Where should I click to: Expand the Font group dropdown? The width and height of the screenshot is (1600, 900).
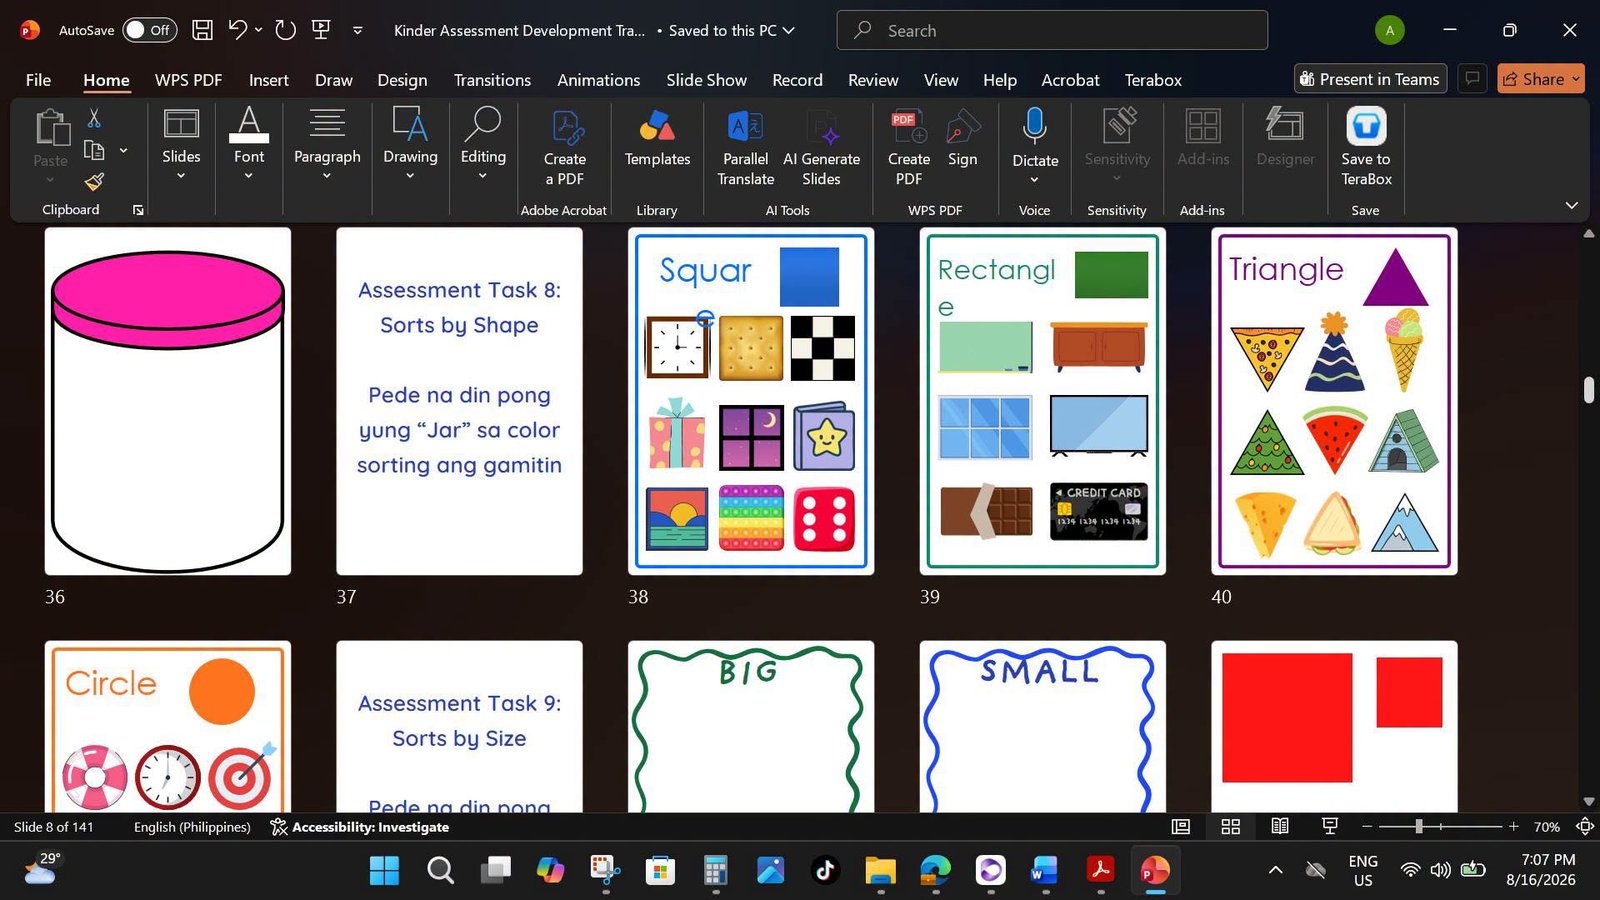point(248,176)
